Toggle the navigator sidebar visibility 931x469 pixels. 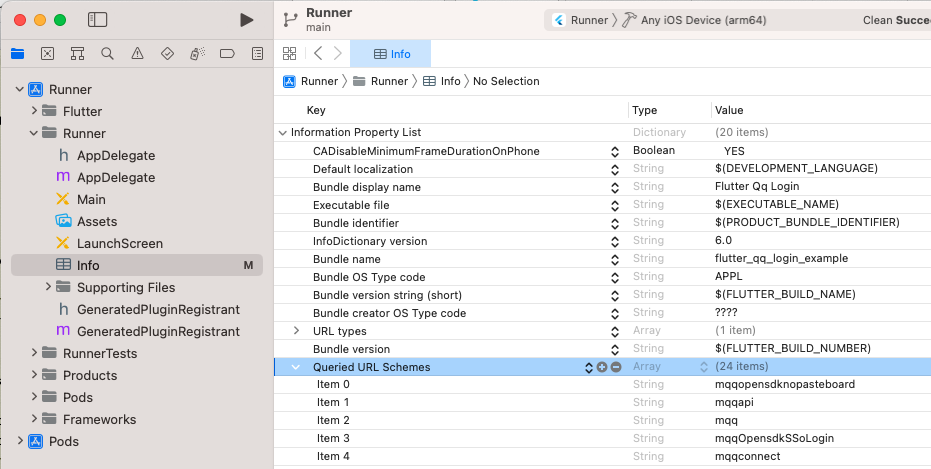97,20
